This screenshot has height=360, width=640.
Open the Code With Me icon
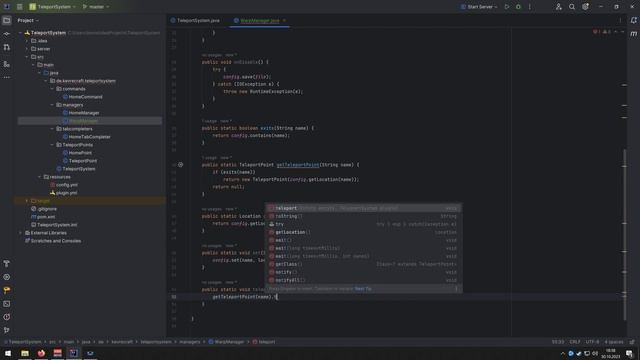[x=559, y=7]
